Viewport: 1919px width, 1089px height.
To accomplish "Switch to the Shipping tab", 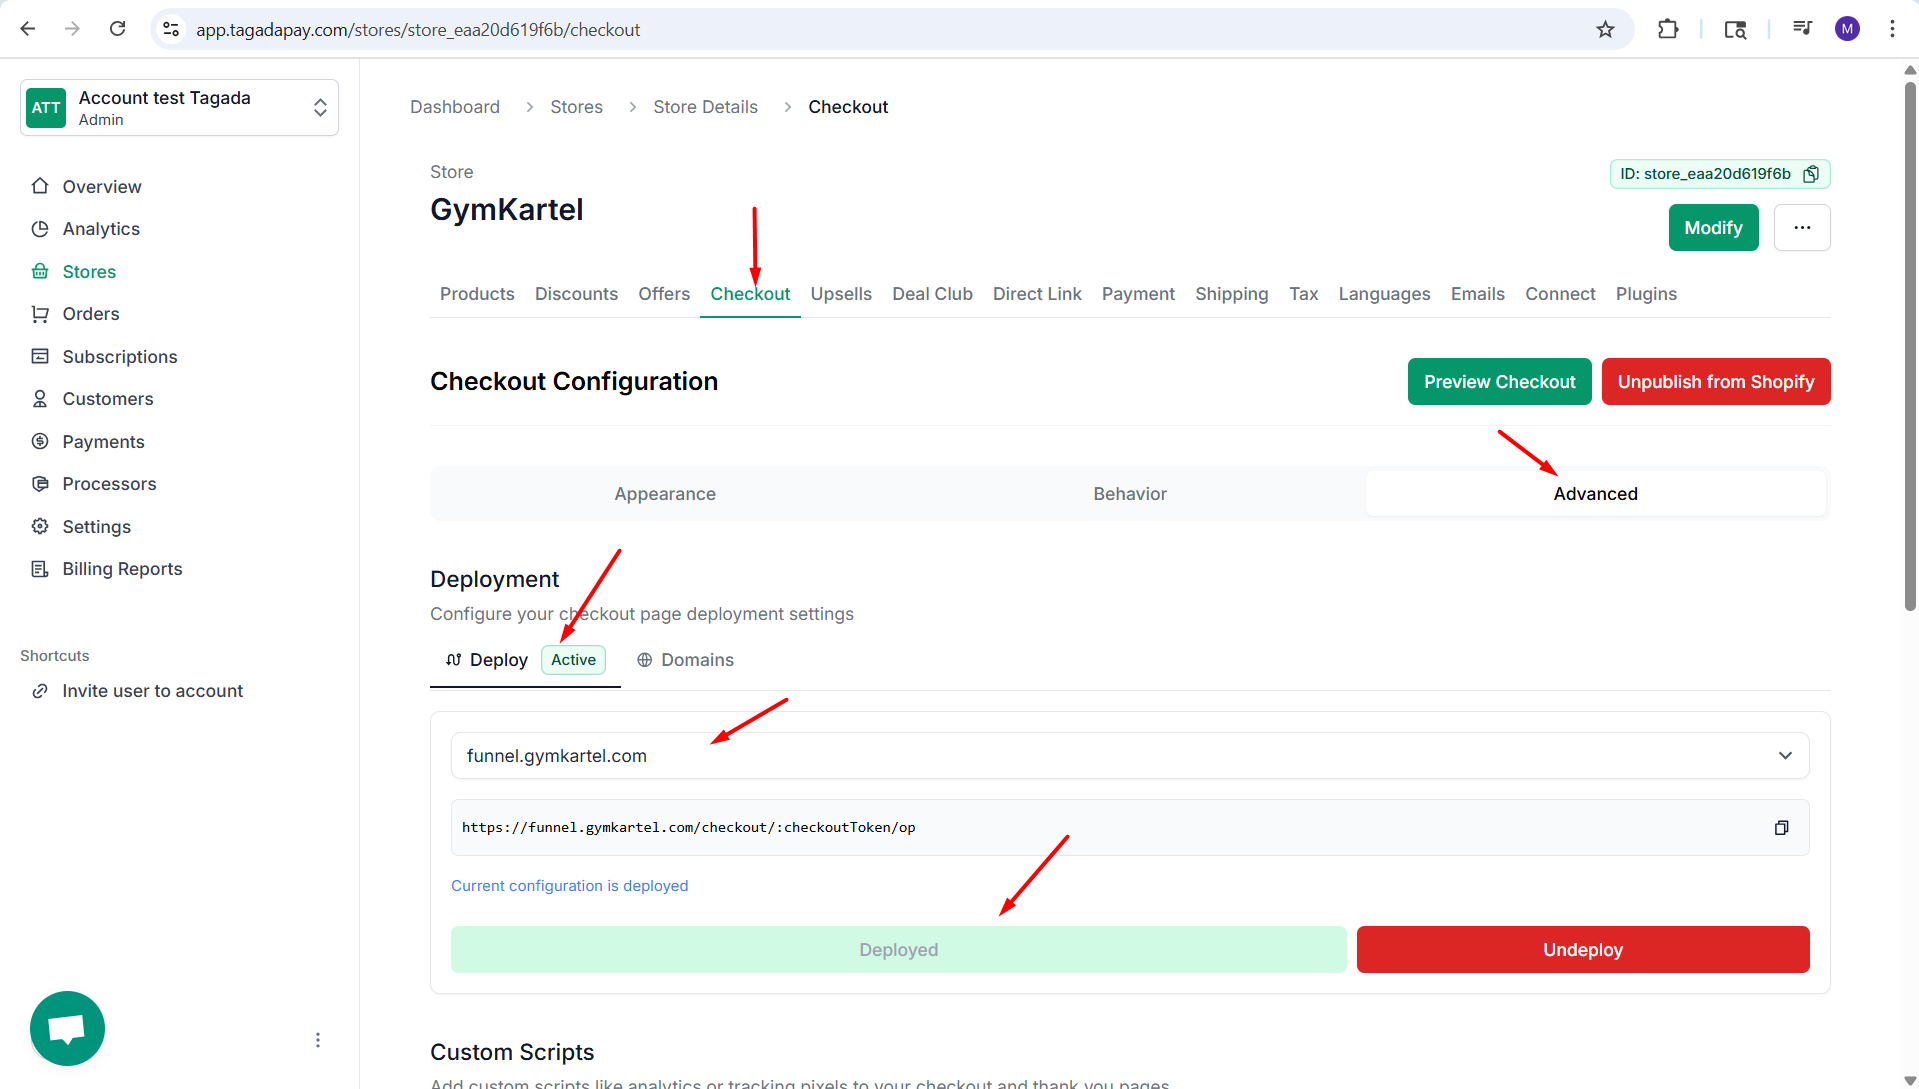I will tap(1231, 294).
